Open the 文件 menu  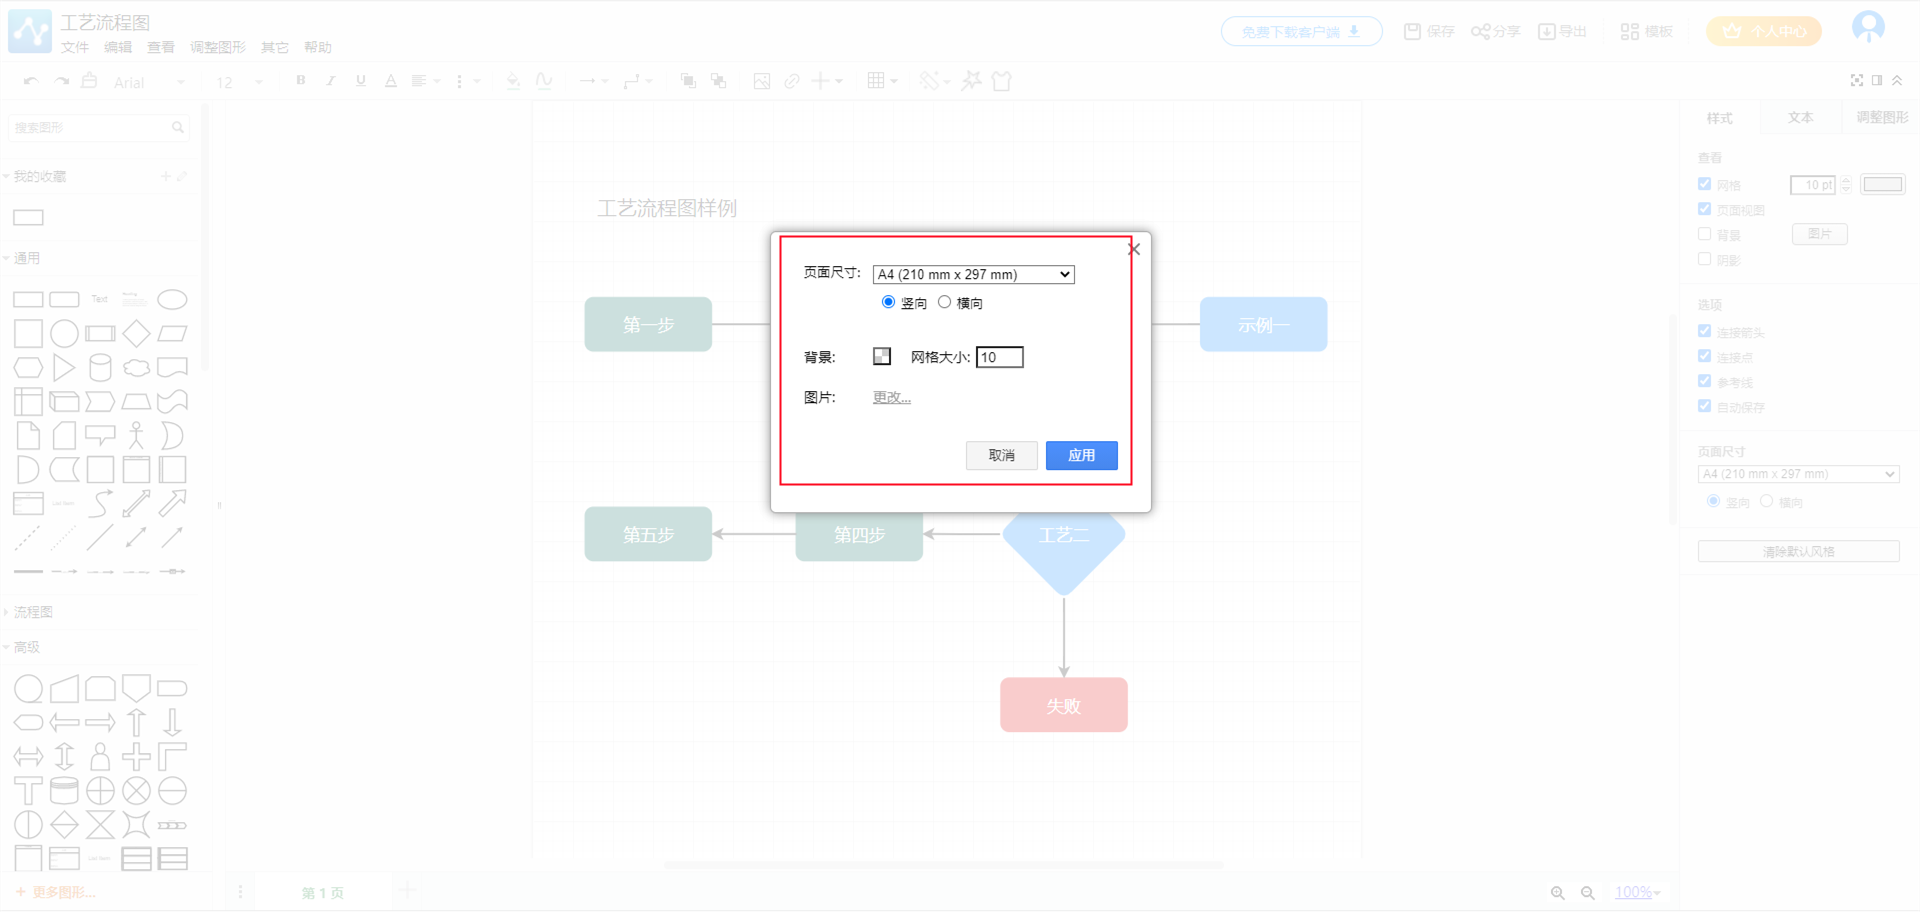[x=74, y=47]
